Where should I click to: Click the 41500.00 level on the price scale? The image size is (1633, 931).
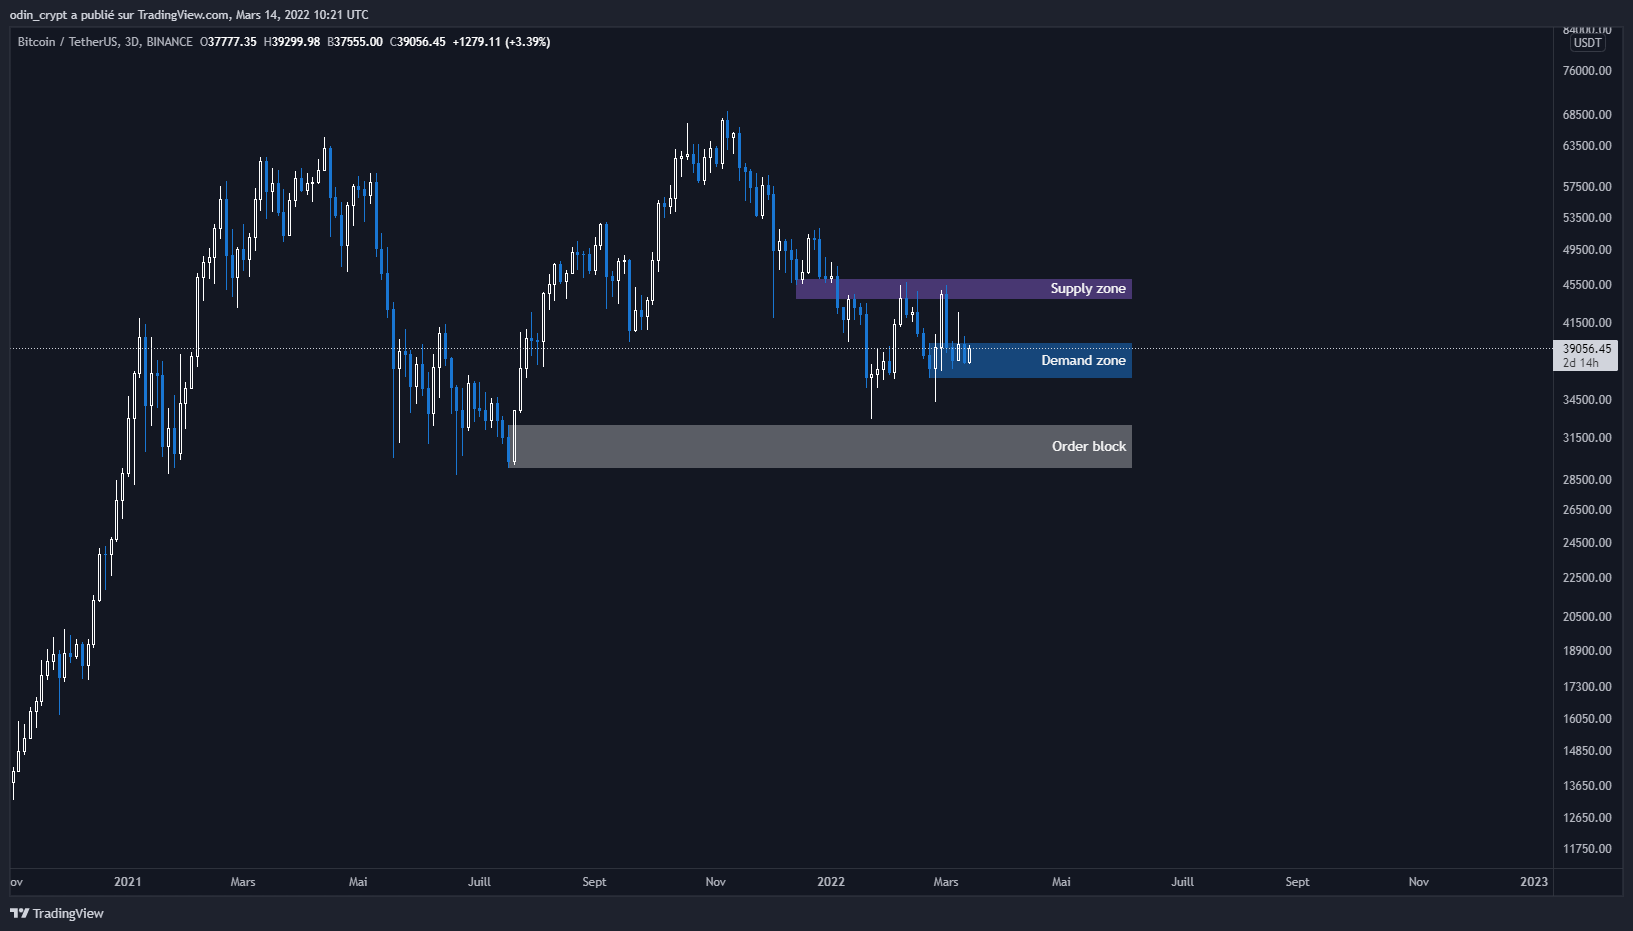1586,322
